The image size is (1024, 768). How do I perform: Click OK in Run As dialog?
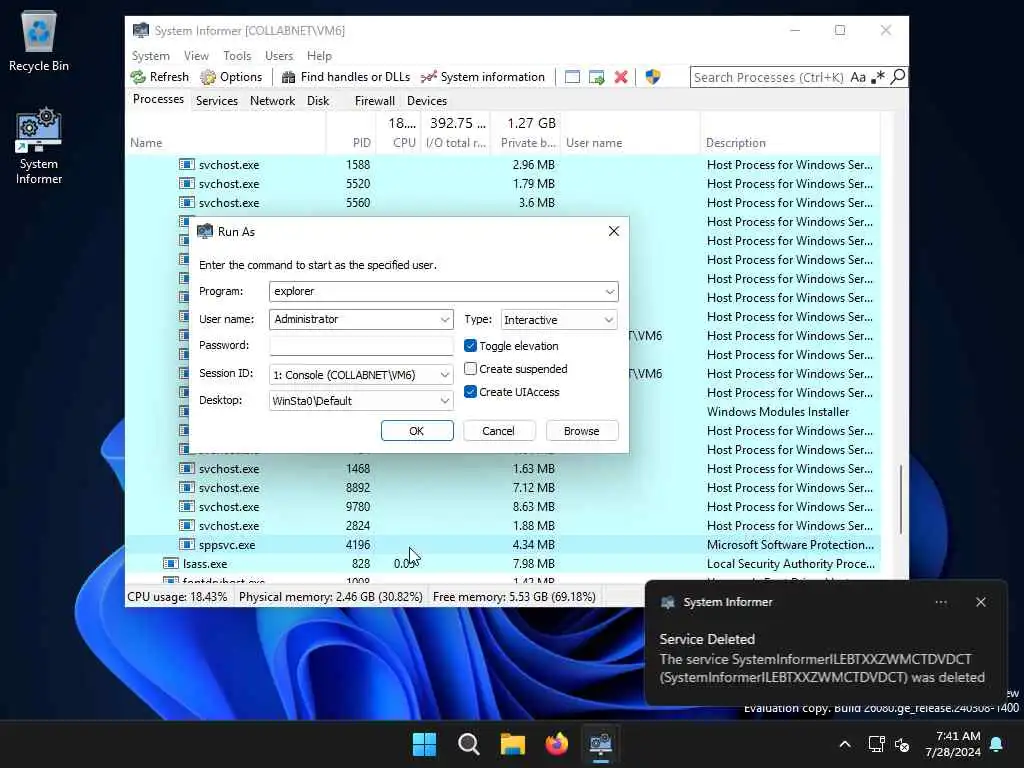point(417,431)
